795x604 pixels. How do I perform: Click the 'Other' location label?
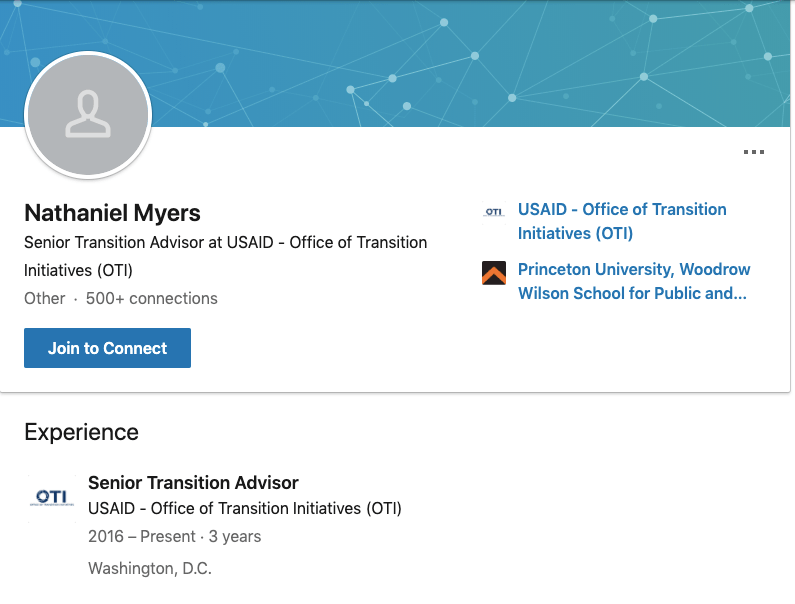point(44,298)
